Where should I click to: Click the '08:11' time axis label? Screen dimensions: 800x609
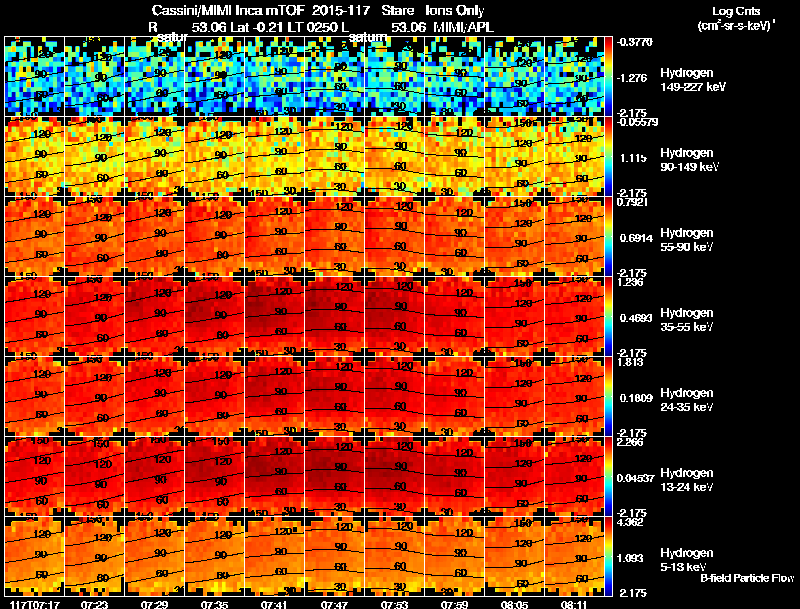point(574,604)
